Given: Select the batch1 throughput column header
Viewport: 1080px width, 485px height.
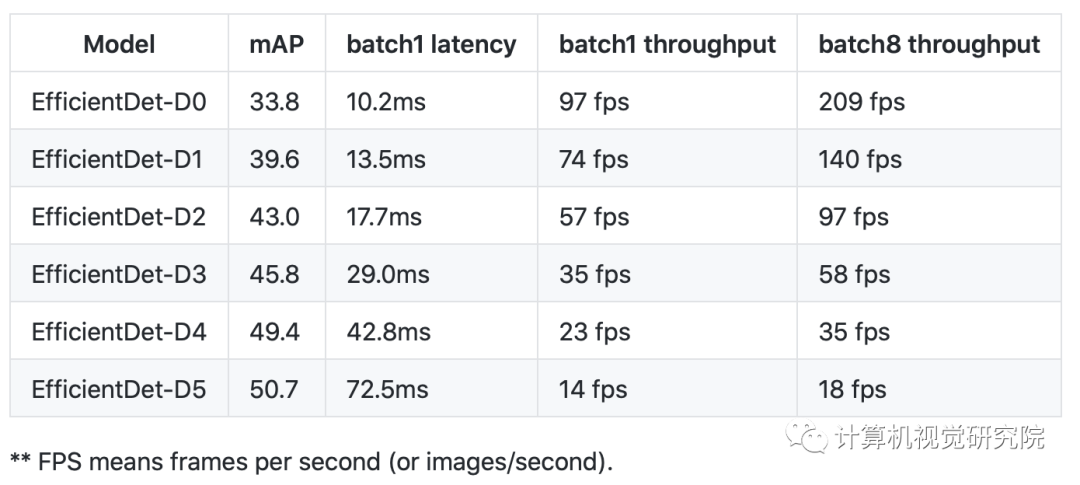Looking at the screenshot, I should click(x=667, y=44).
